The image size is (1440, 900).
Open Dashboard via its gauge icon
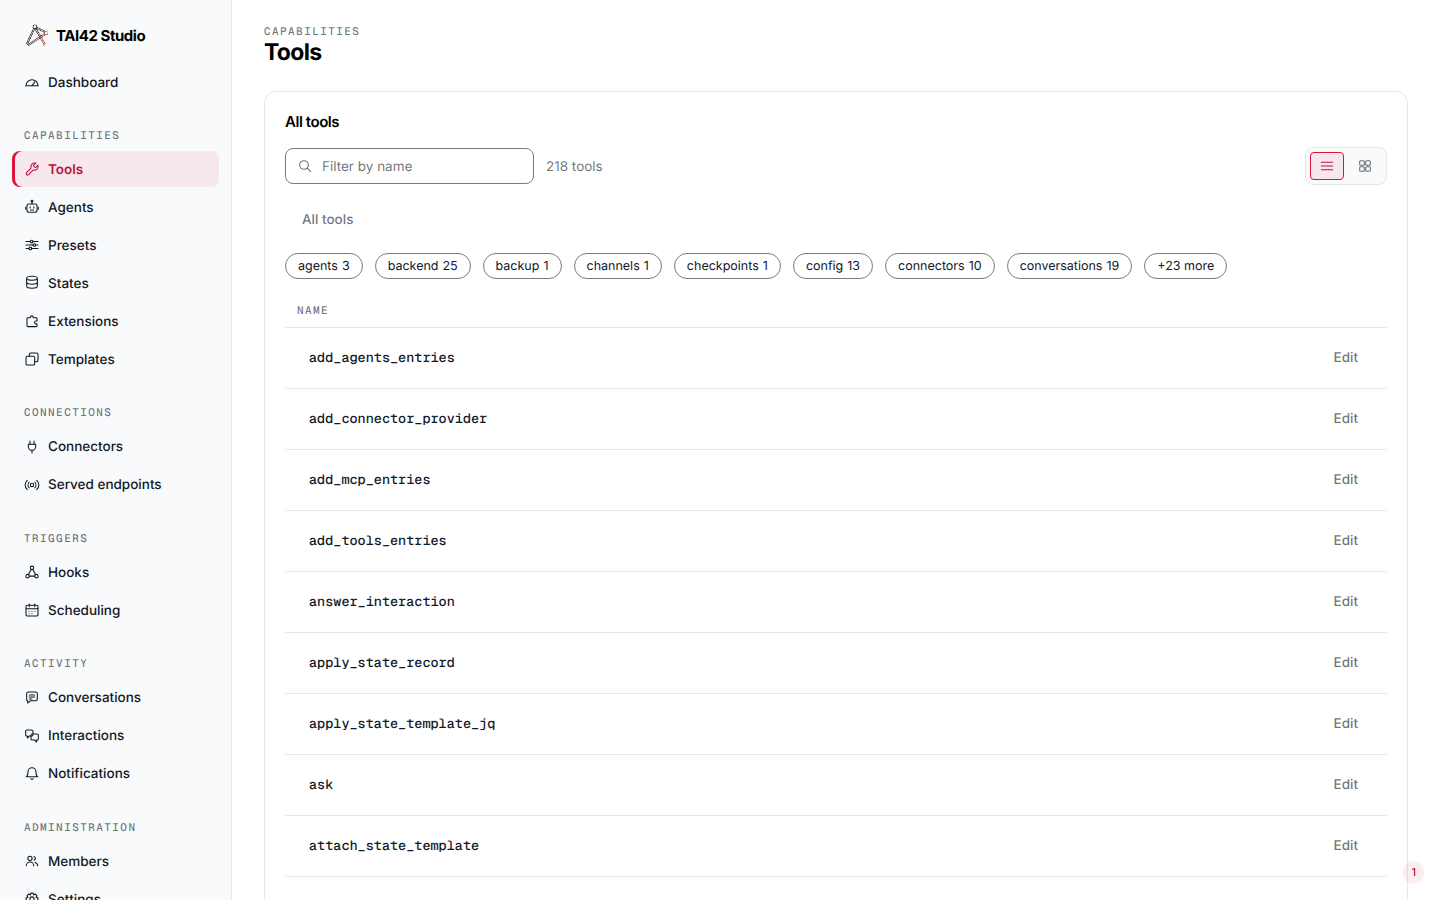click(x=32, y=83)
